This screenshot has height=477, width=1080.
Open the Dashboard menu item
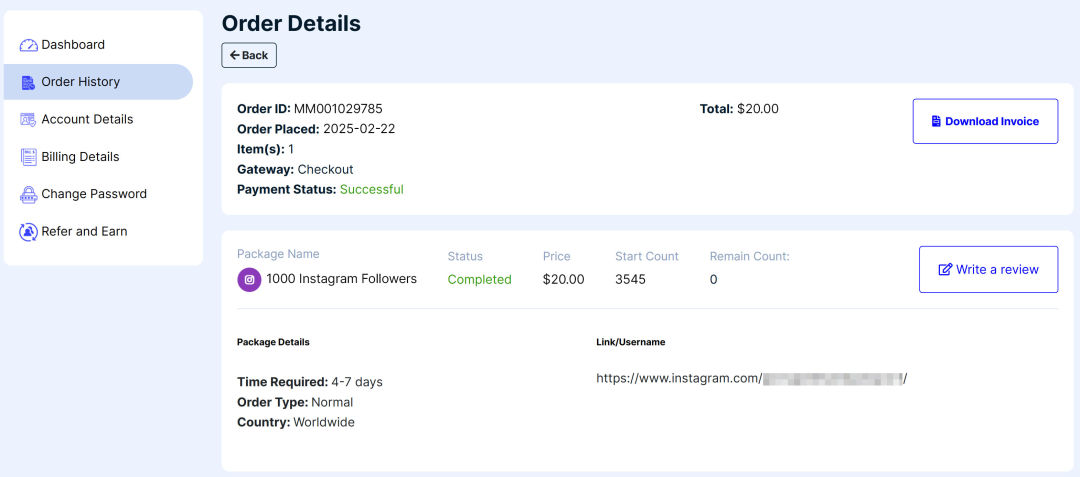click(73, 45)
